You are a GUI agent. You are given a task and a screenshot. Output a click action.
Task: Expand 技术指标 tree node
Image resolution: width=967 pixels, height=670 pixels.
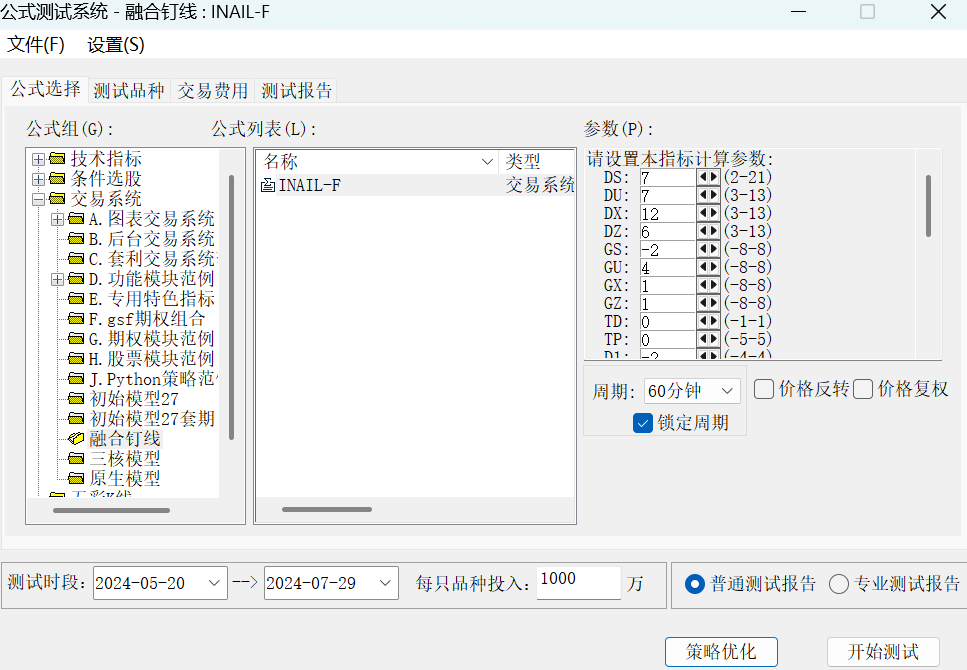point(38,159)
